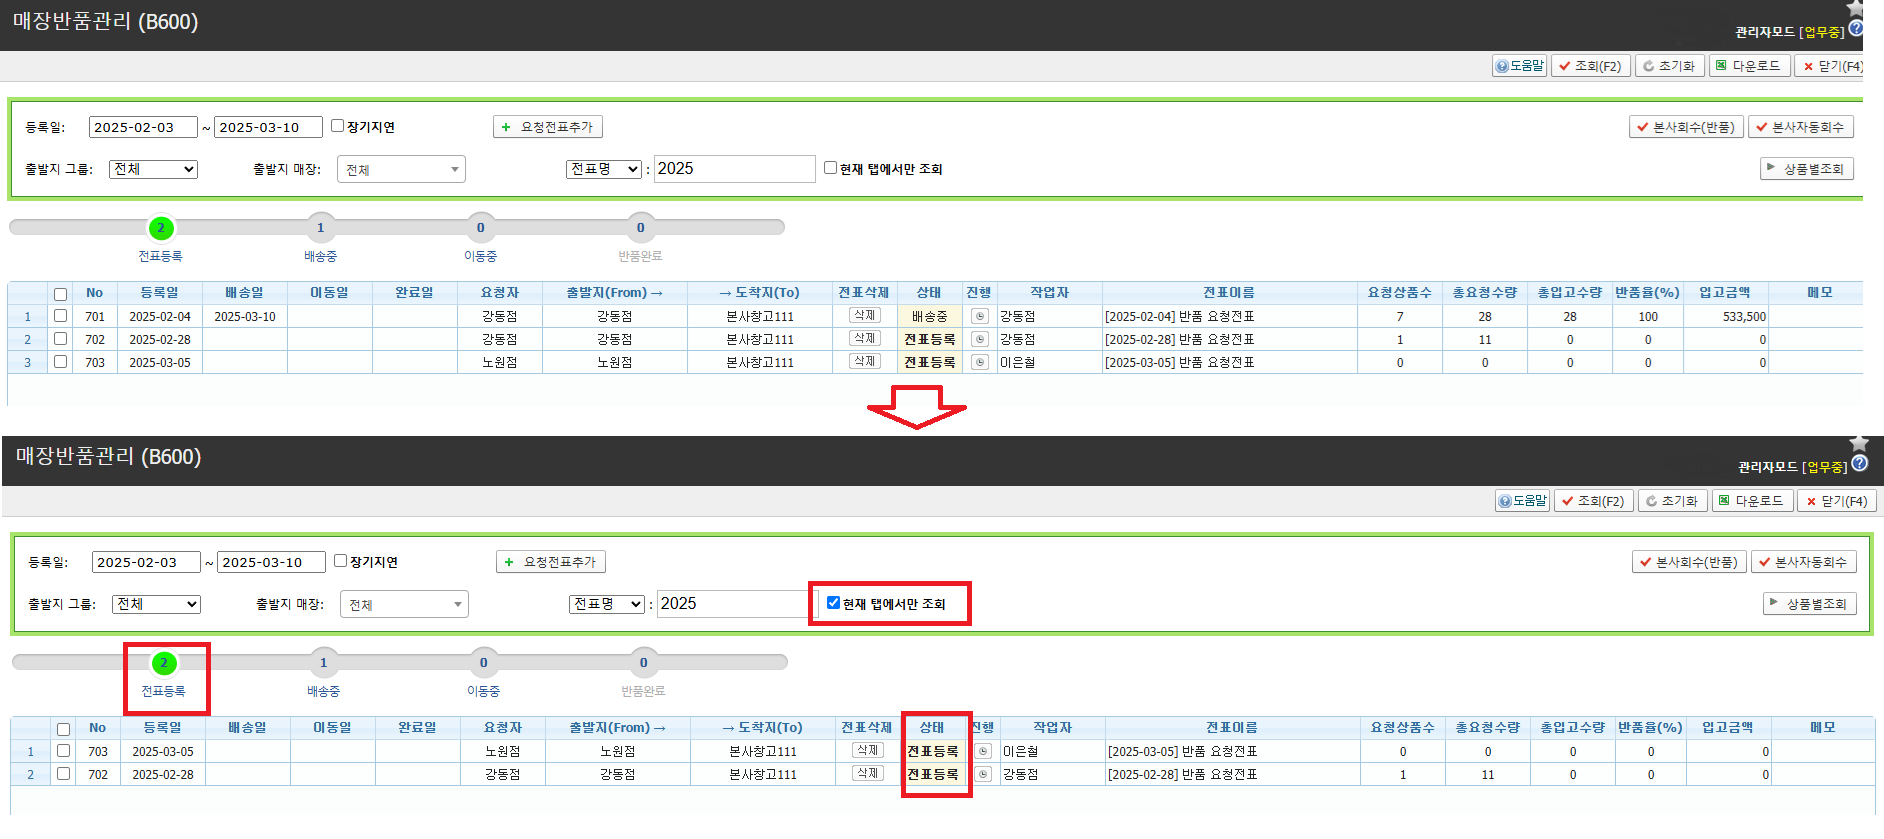Switch to the 배송중 step tab in the upper panel
Screen dimensions: 1884x839
click(320, 229)
